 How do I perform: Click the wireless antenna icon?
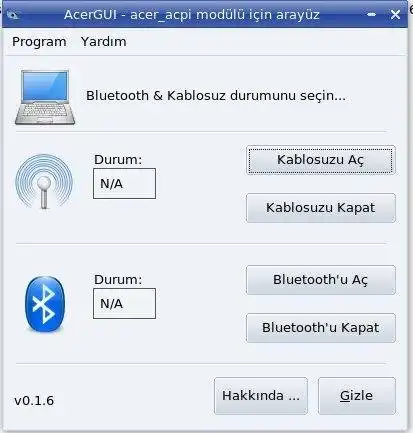click(44, 181)
